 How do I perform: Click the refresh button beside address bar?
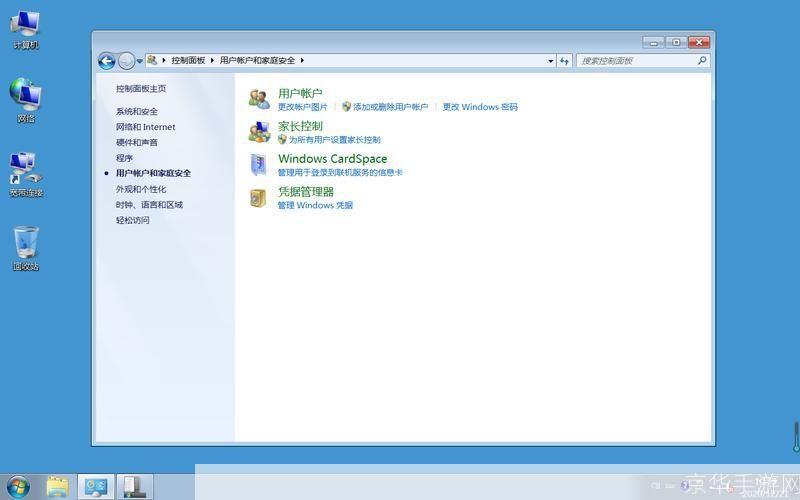coord(564,61)
